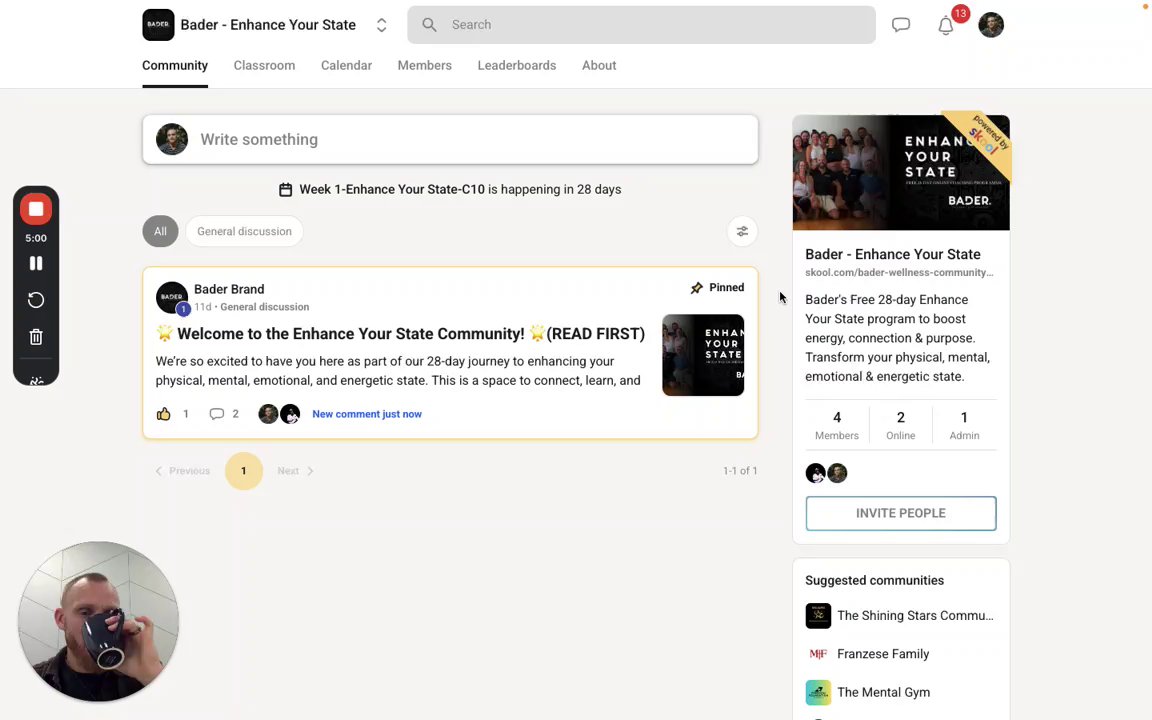Image resolution: width=1152 pixels, height=720 pixels.
Task: View the 4 Members count
Action: pyautogui.click(x=837, y=425)
